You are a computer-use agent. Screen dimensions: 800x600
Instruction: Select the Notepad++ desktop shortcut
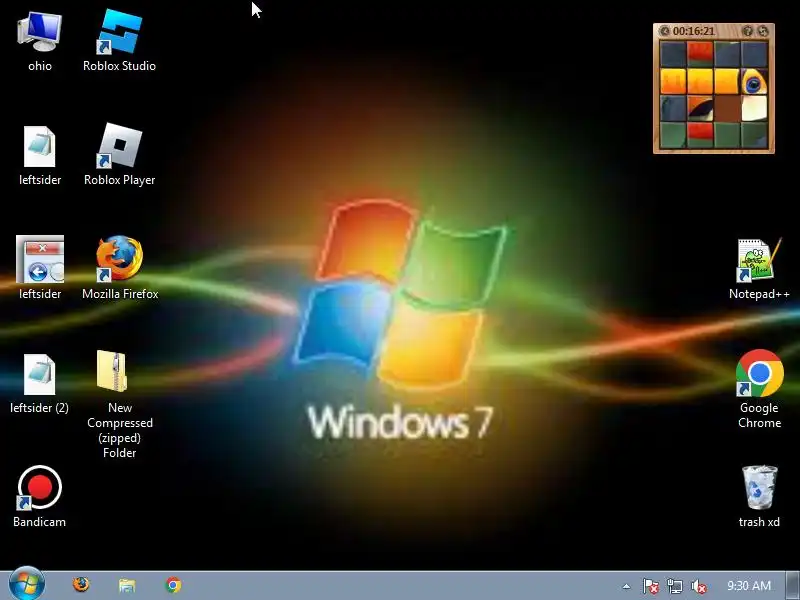click(759, 269)
